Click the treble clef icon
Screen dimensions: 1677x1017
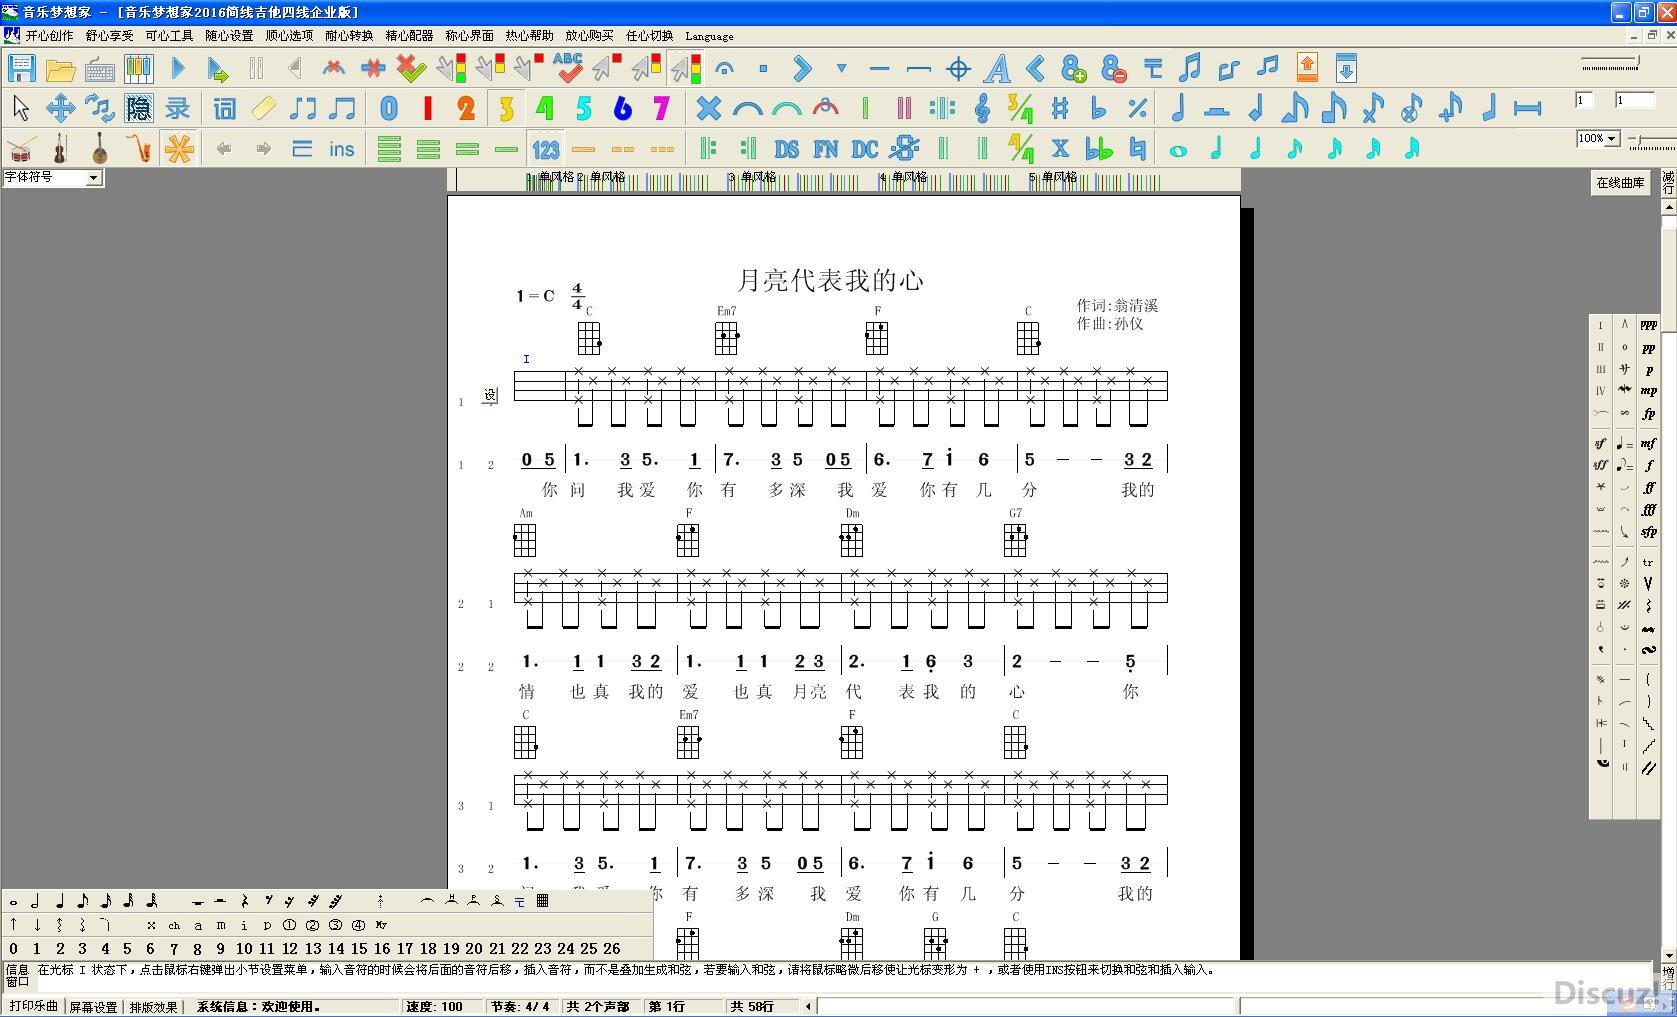tap(982, 108)
